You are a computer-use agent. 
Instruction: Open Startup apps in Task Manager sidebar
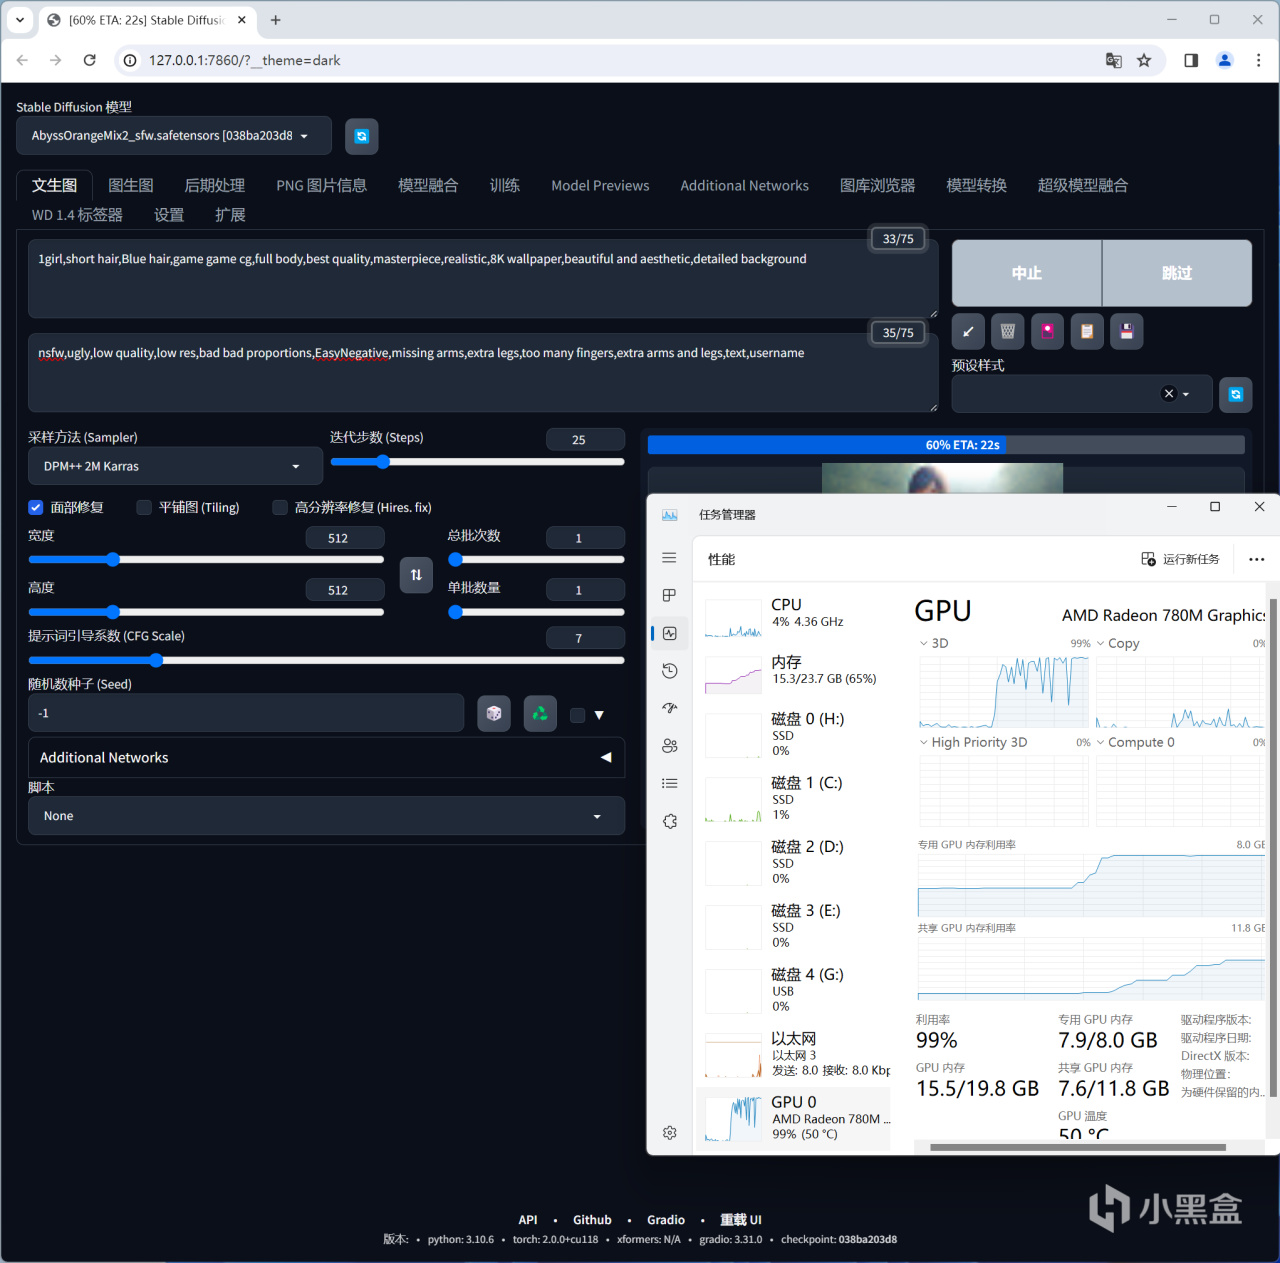tap(670, 708)
